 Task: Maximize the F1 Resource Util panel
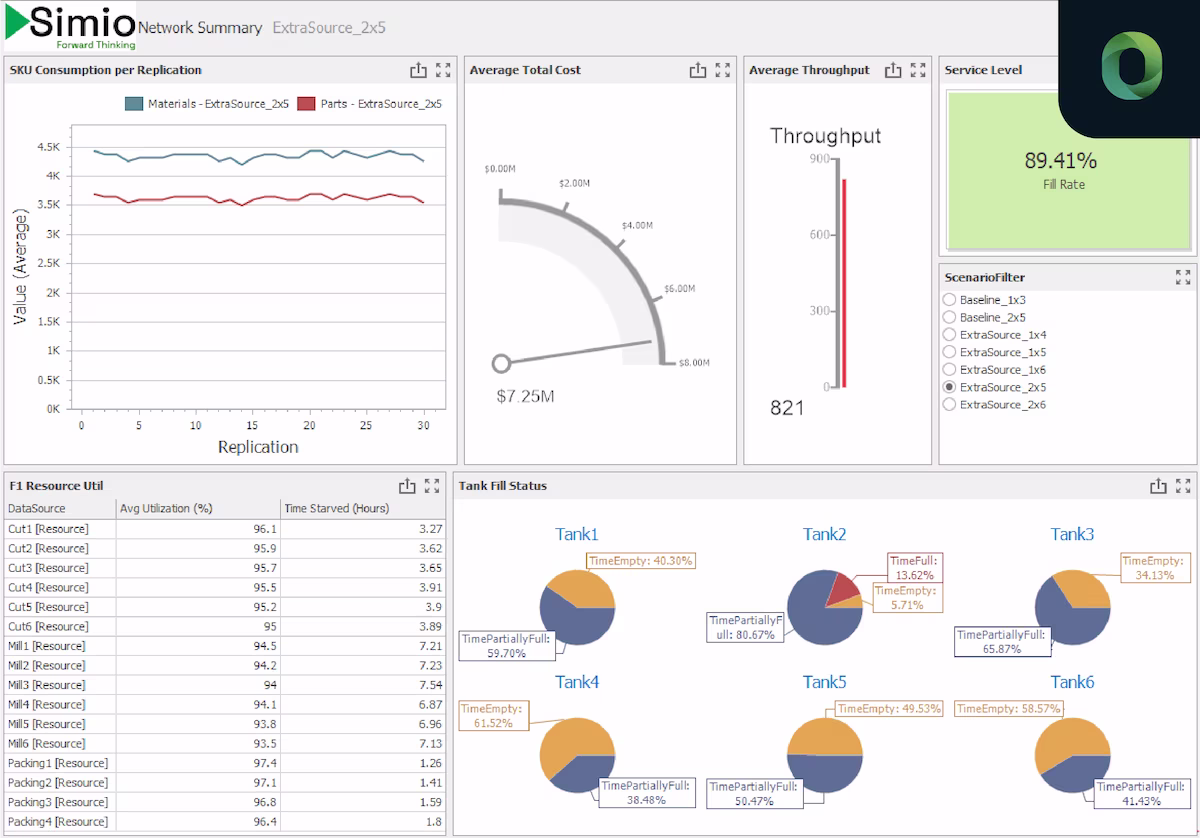(x=432, y=486)
